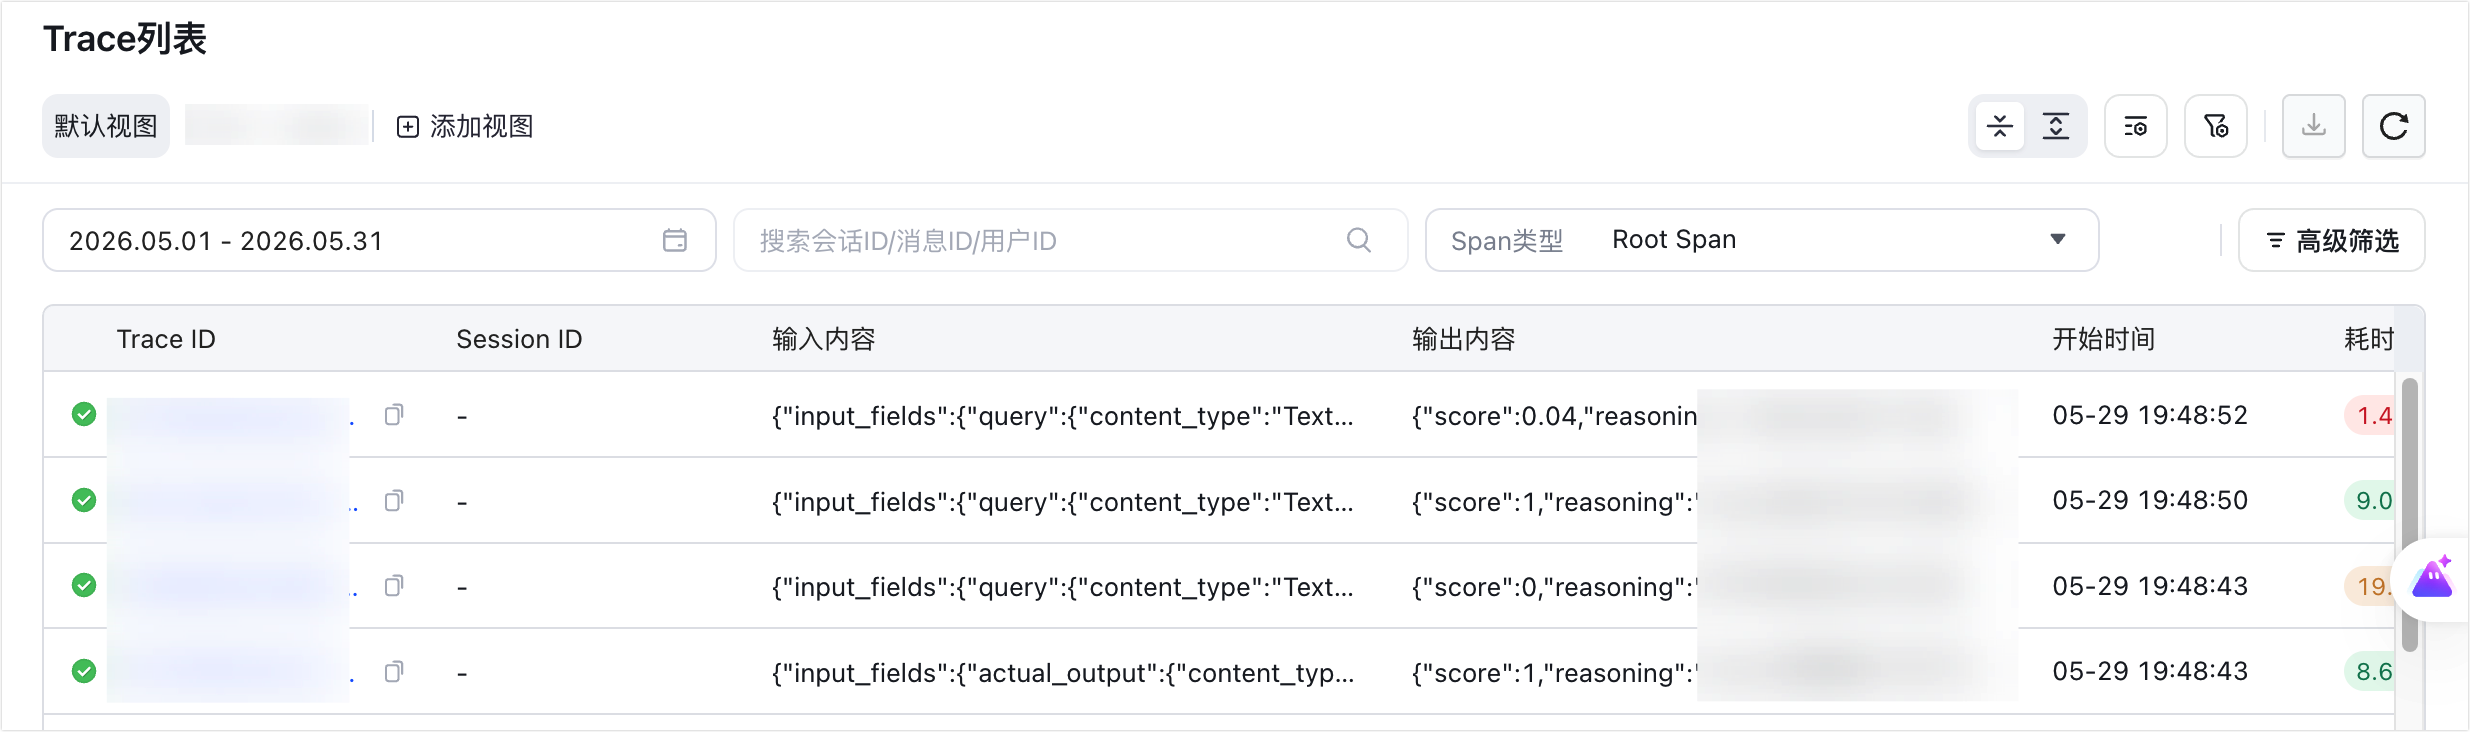Click the 耗时 column header

2369,339
